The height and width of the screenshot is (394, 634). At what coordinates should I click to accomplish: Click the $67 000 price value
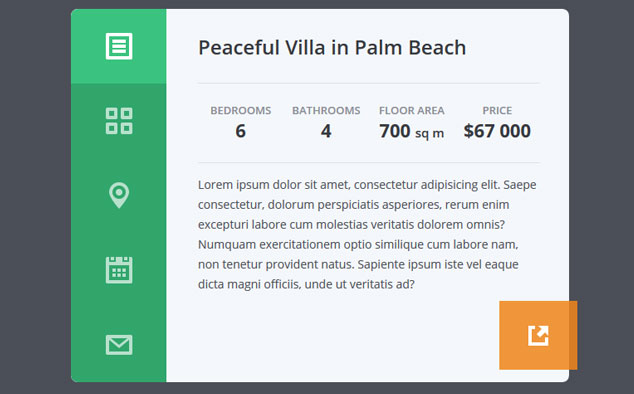(497, 131)
